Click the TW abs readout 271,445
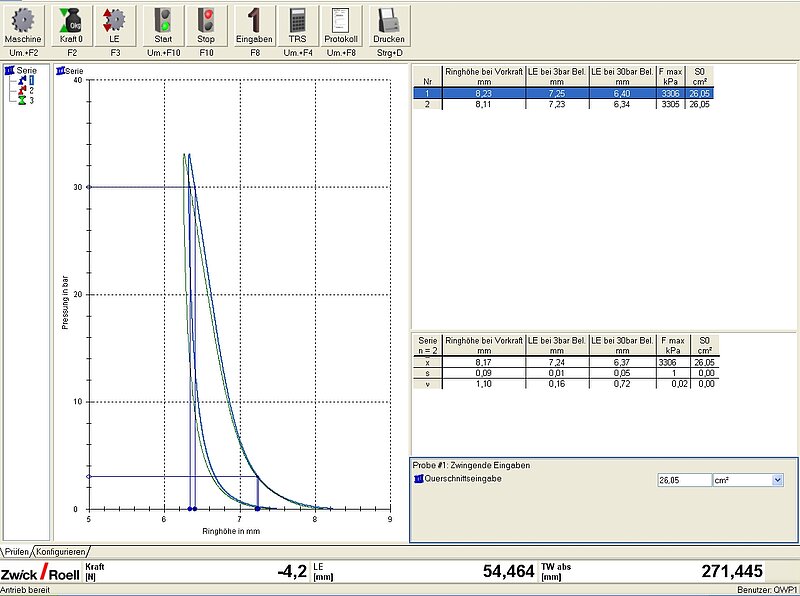The width and height of the screenshot is (800, 596). 732,572
